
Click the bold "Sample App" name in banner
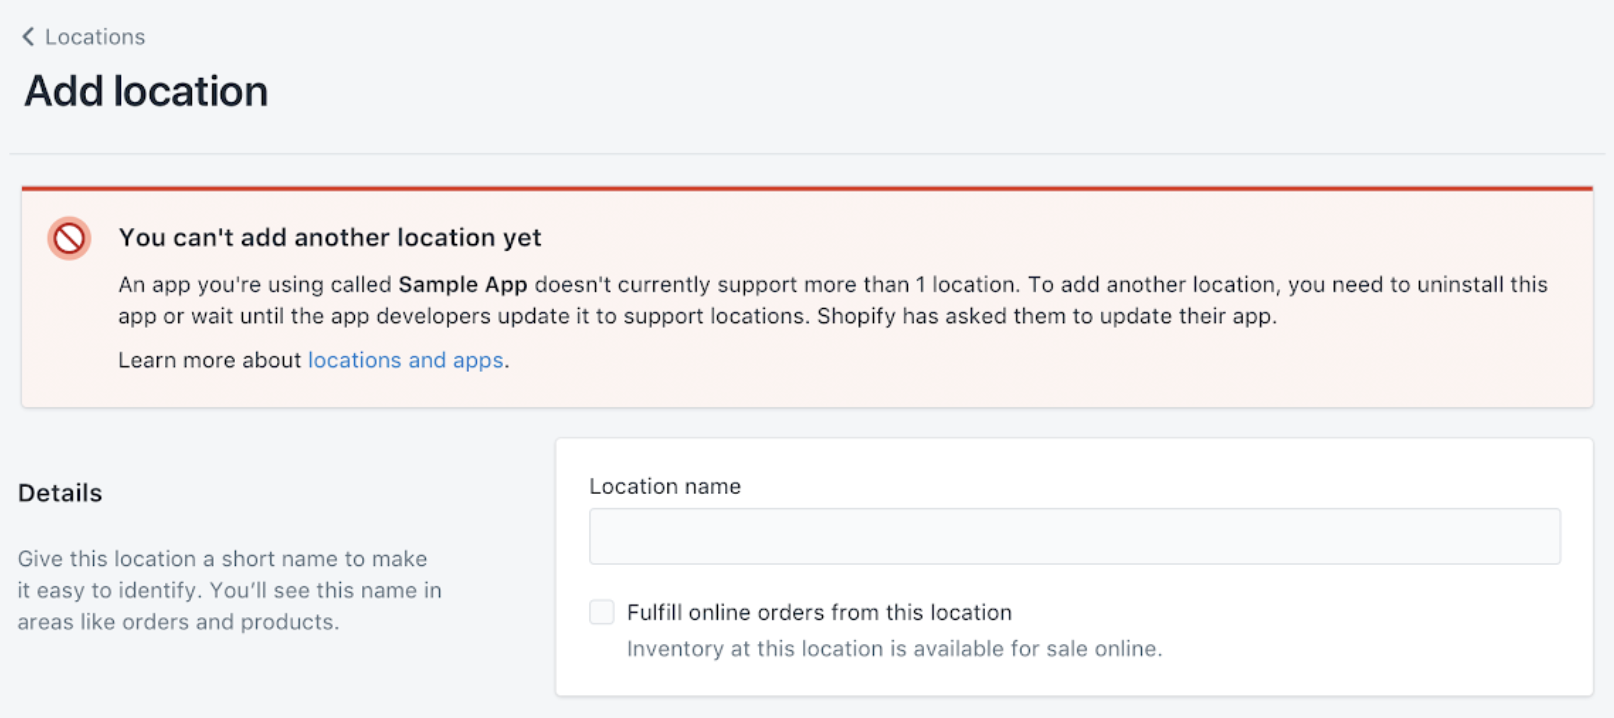[462, 284]
